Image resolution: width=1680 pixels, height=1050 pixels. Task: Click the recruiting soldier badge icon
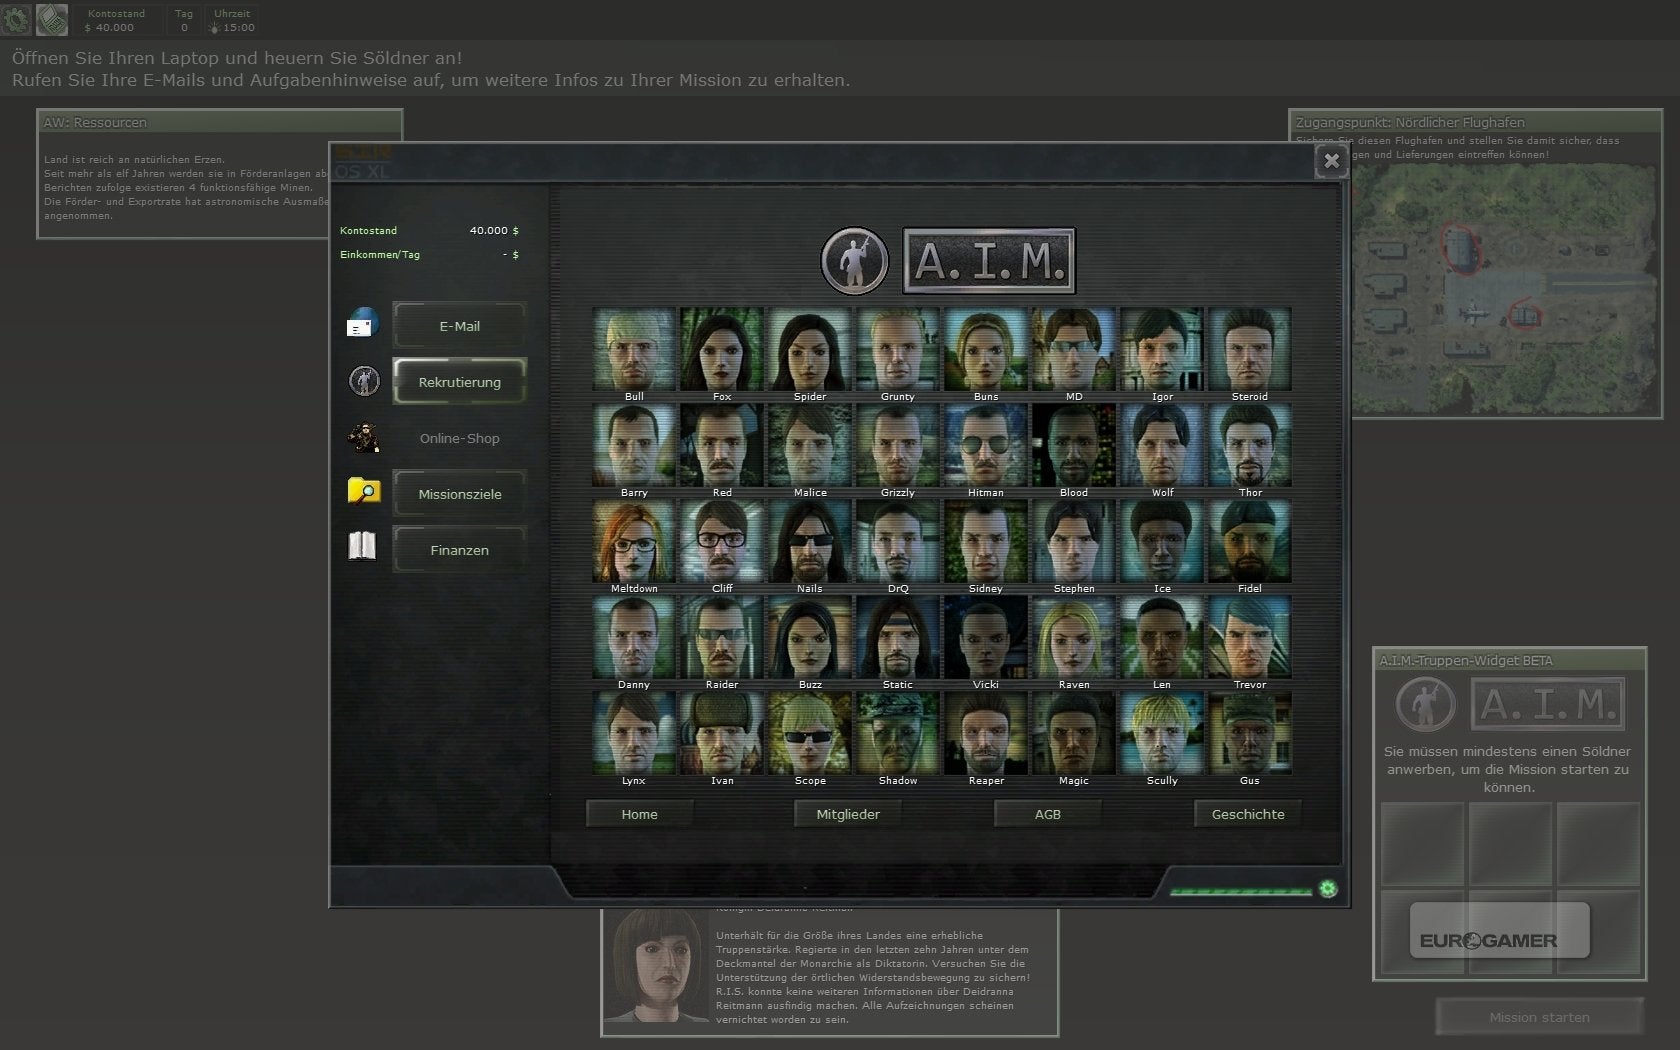coord(364,380)
